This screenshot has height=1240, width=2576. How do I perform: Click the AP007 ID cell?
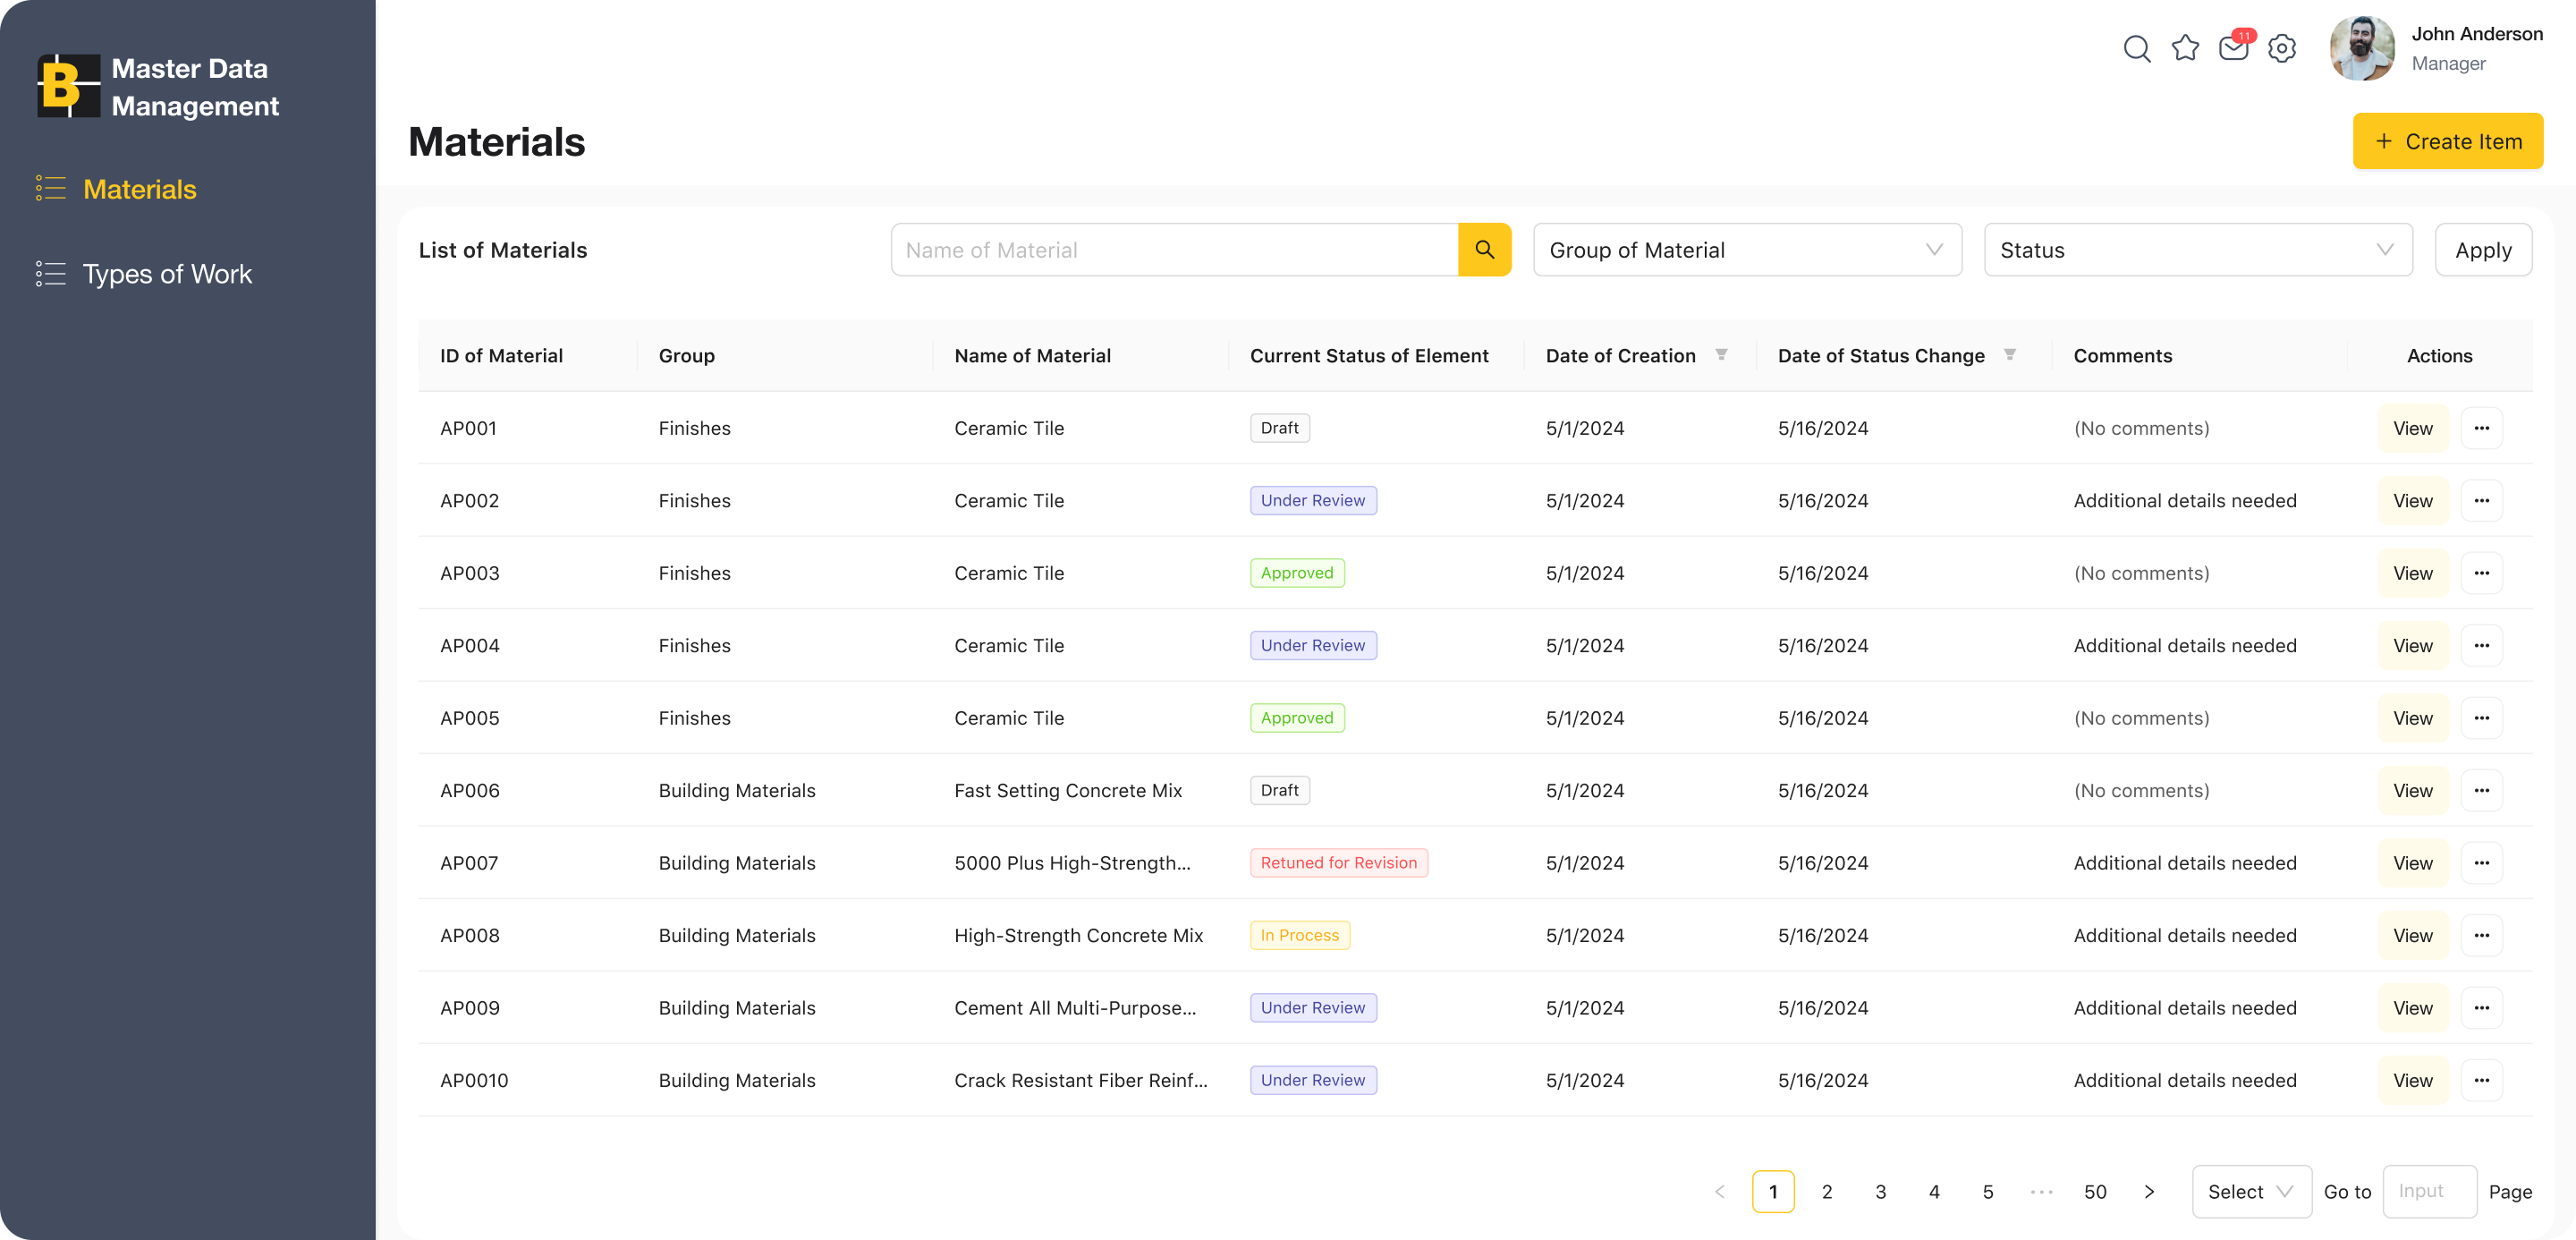click(x=469, y=863)
